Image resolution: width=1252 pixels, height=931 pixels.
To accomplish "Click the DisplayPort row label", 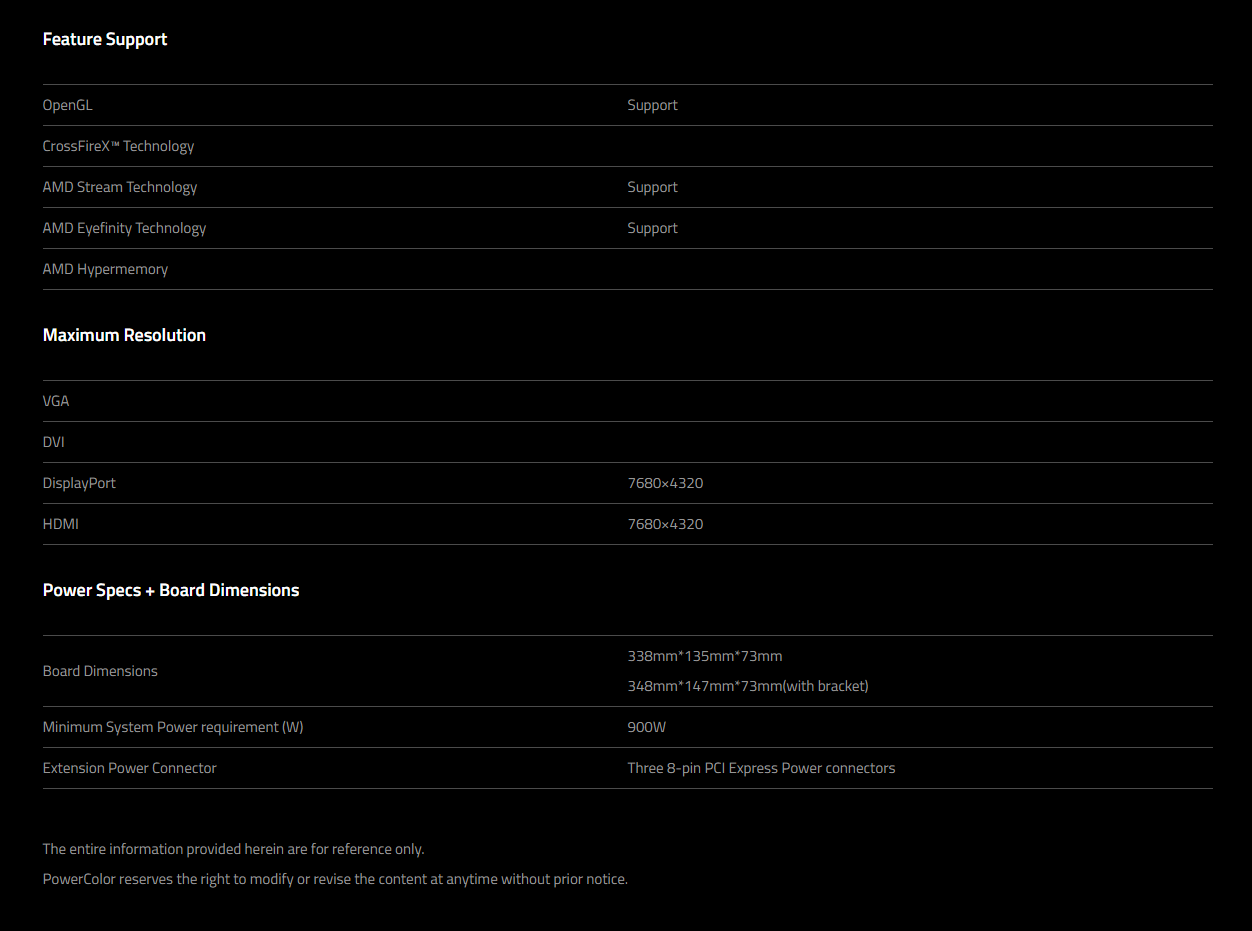I will 79,483.
